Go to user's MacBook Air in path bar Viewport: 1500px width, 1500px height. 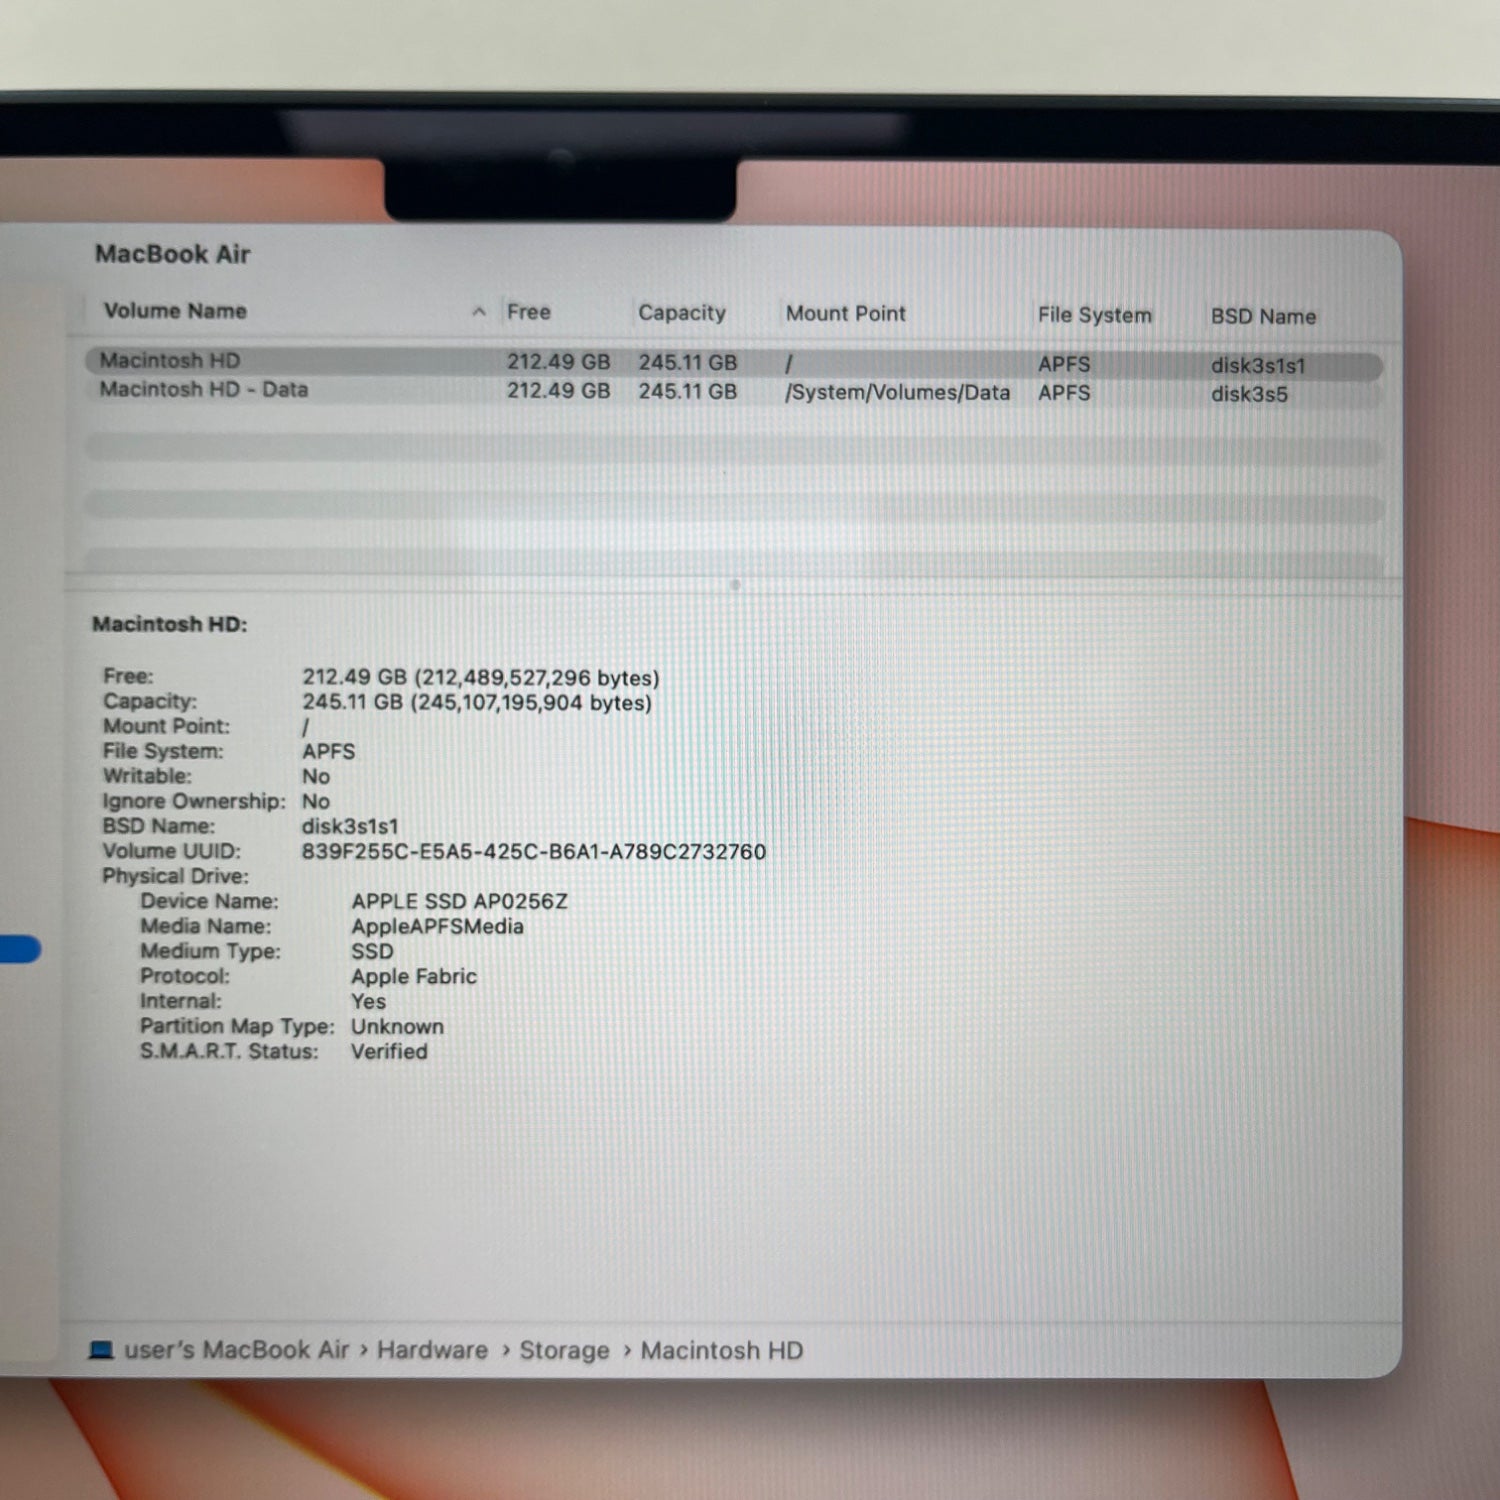coord(237,1350)
